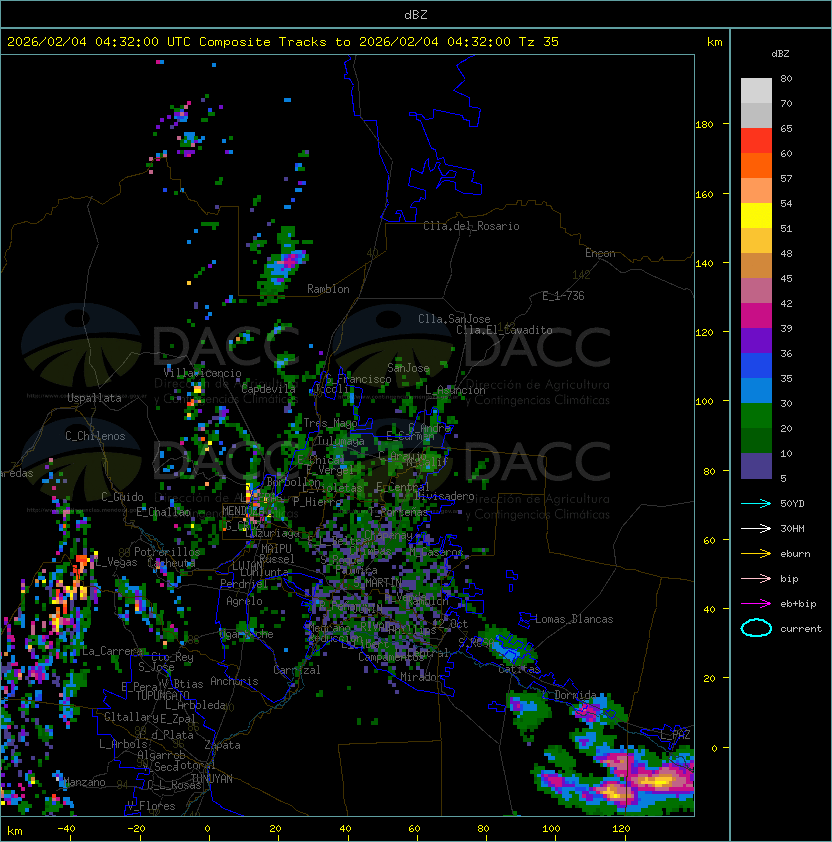Click the yellow eburn arrow in legend
This screenshot has width=832, height=842.
(756, 554)
